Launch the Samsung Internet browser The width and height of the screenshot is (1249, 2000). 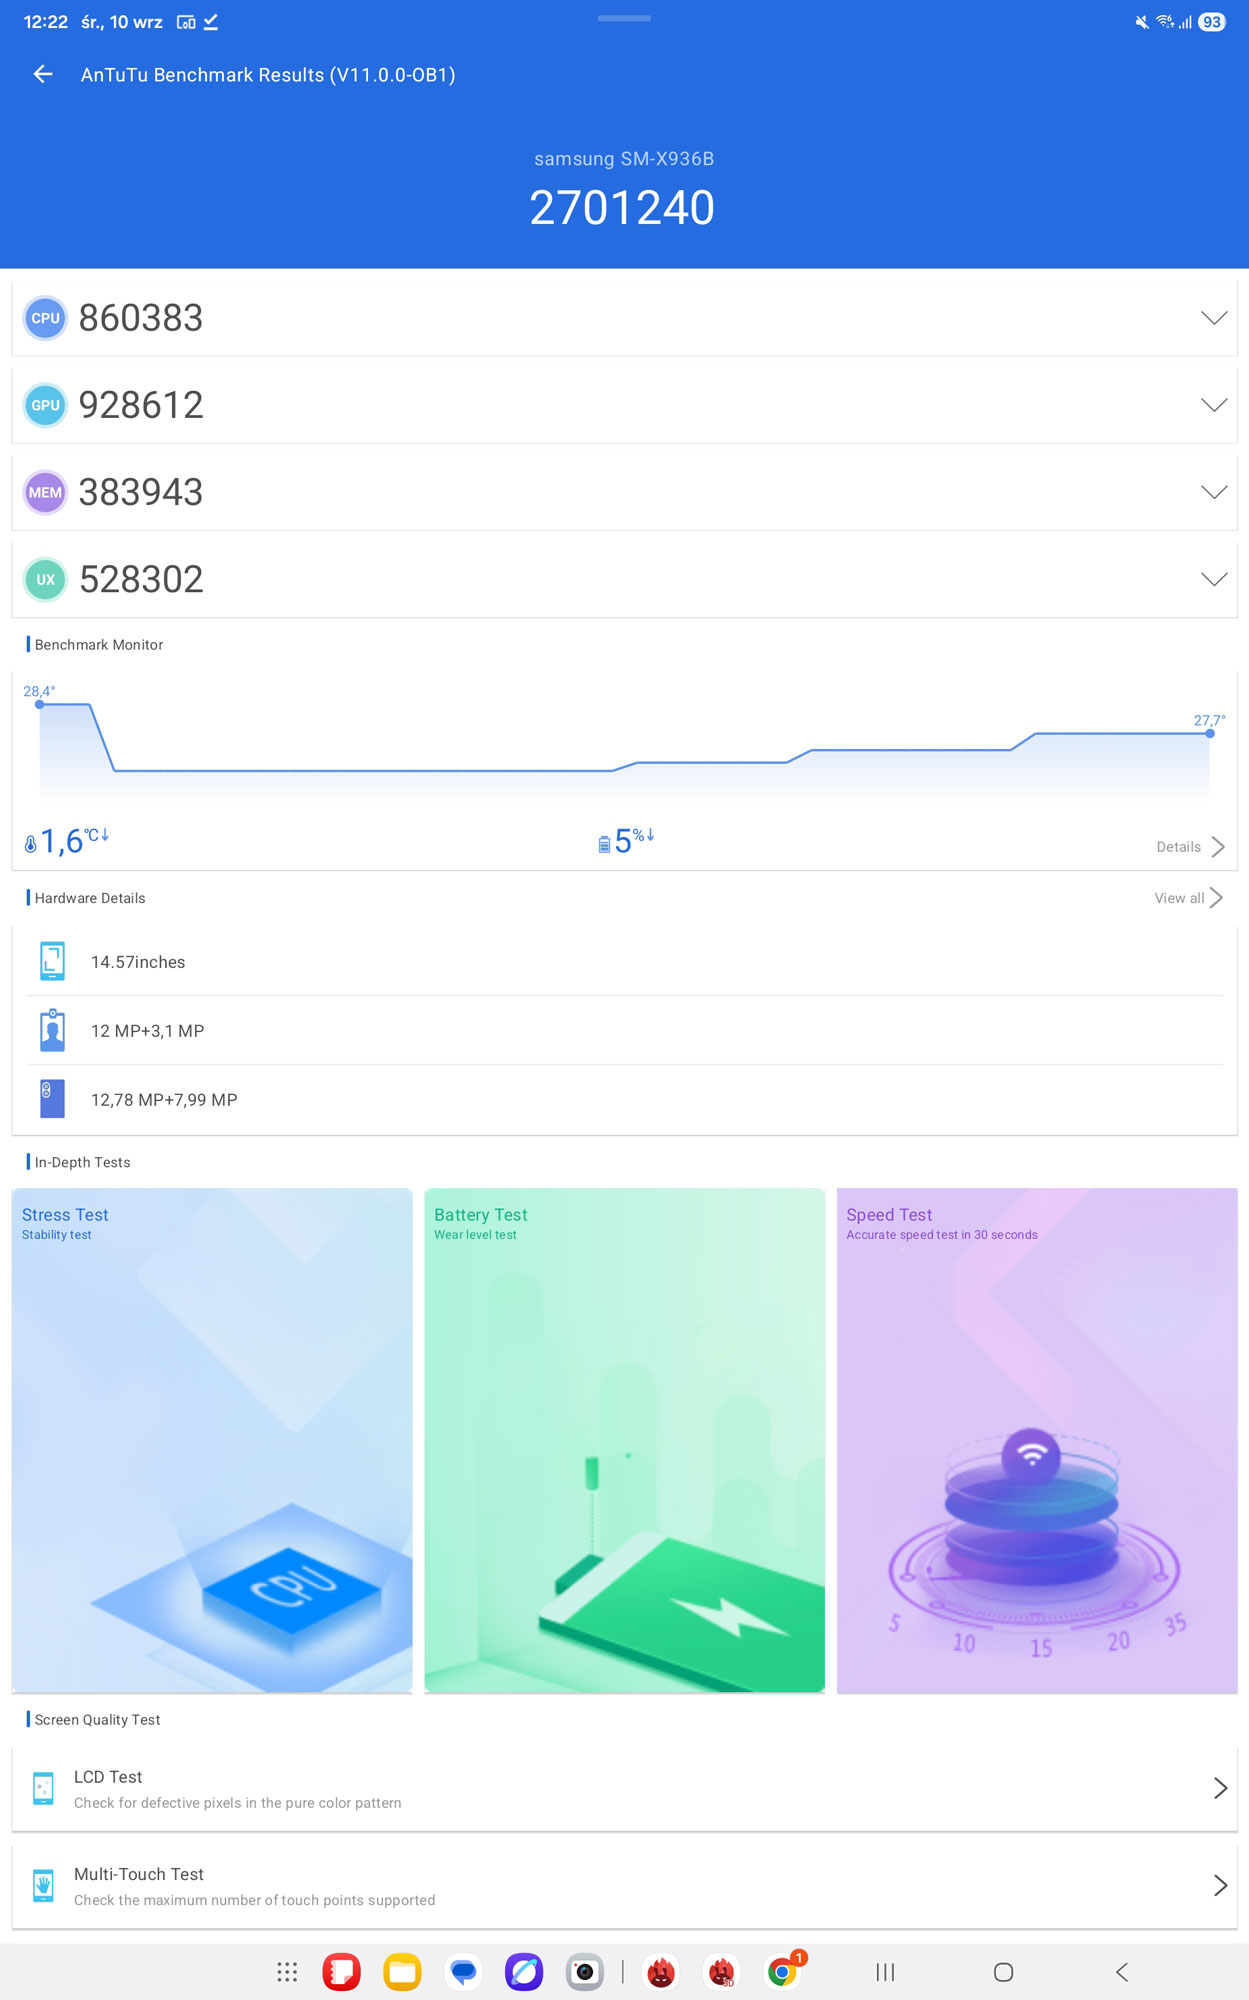[x=524, y=1972]
